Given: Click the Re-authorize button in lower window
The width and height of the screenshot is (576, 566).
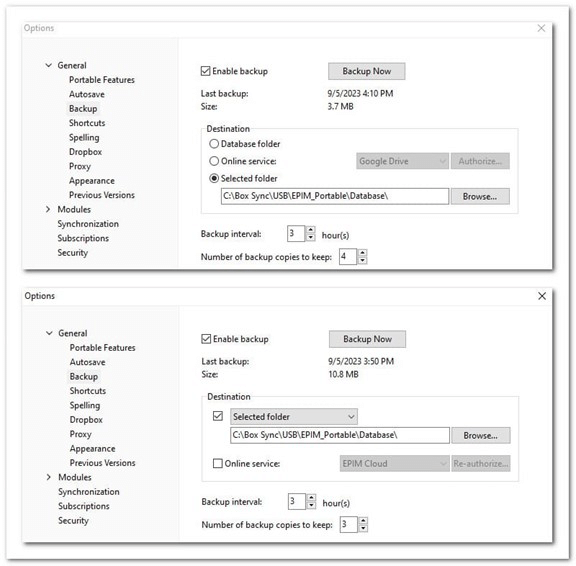Looking at the screenshot, I should point(481,464).
